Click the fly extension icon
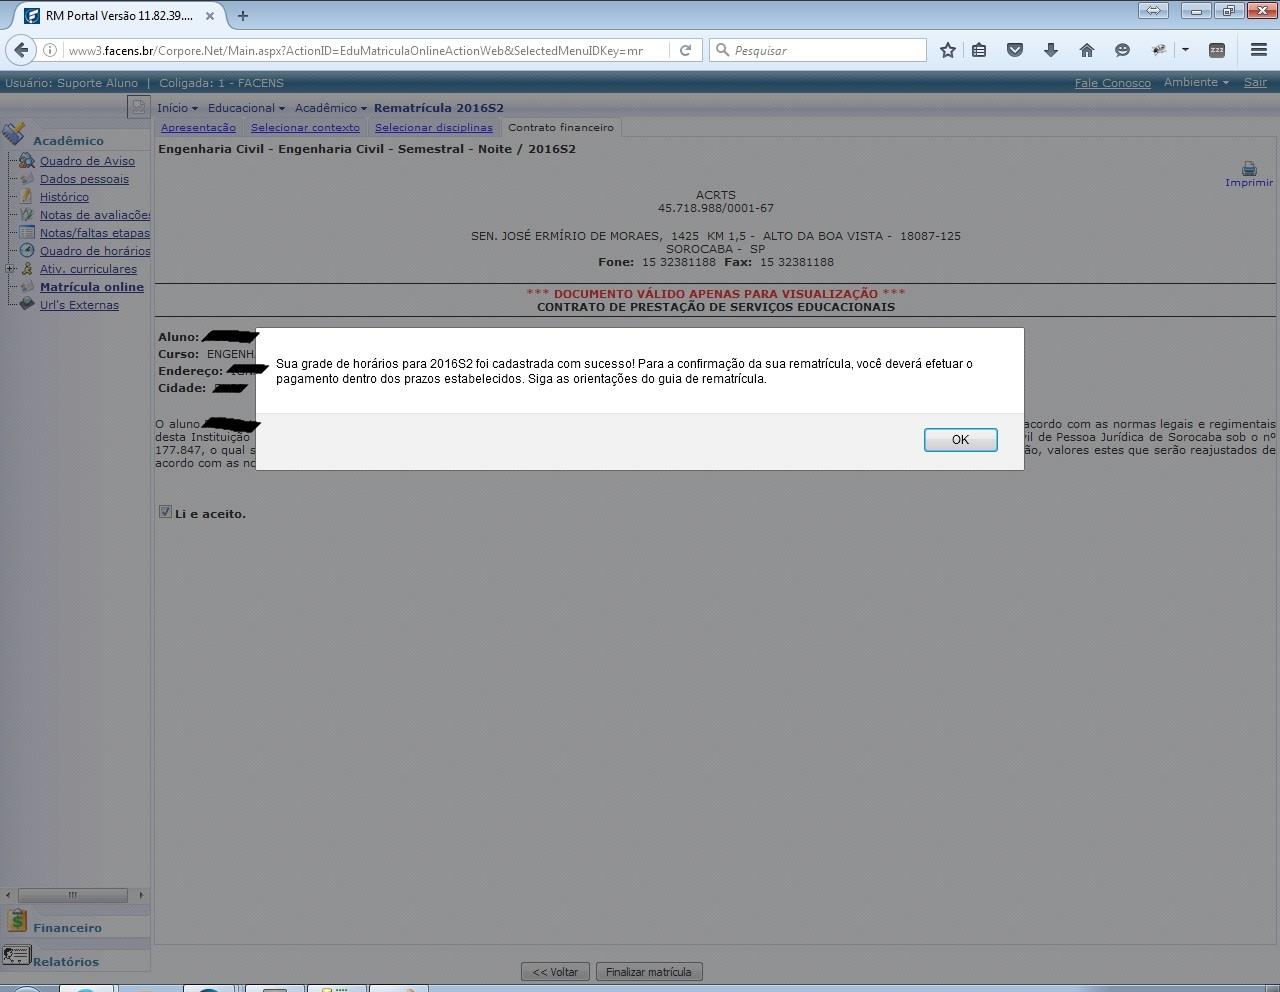This screenshot has width=1280, height=992. pos(1159,50)
